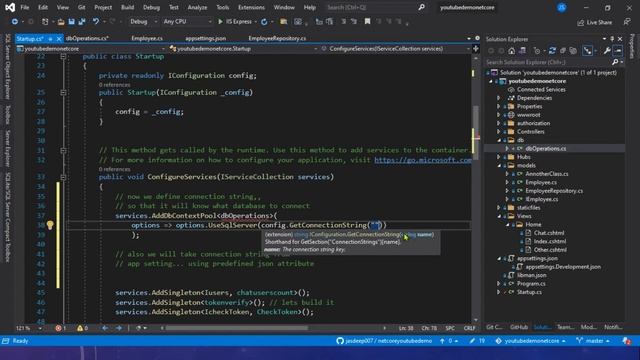Navigate backward with the editor footer's left arrow
Image resolution: width=640 pixels, height=360 pixels.
tap(105, 328)
